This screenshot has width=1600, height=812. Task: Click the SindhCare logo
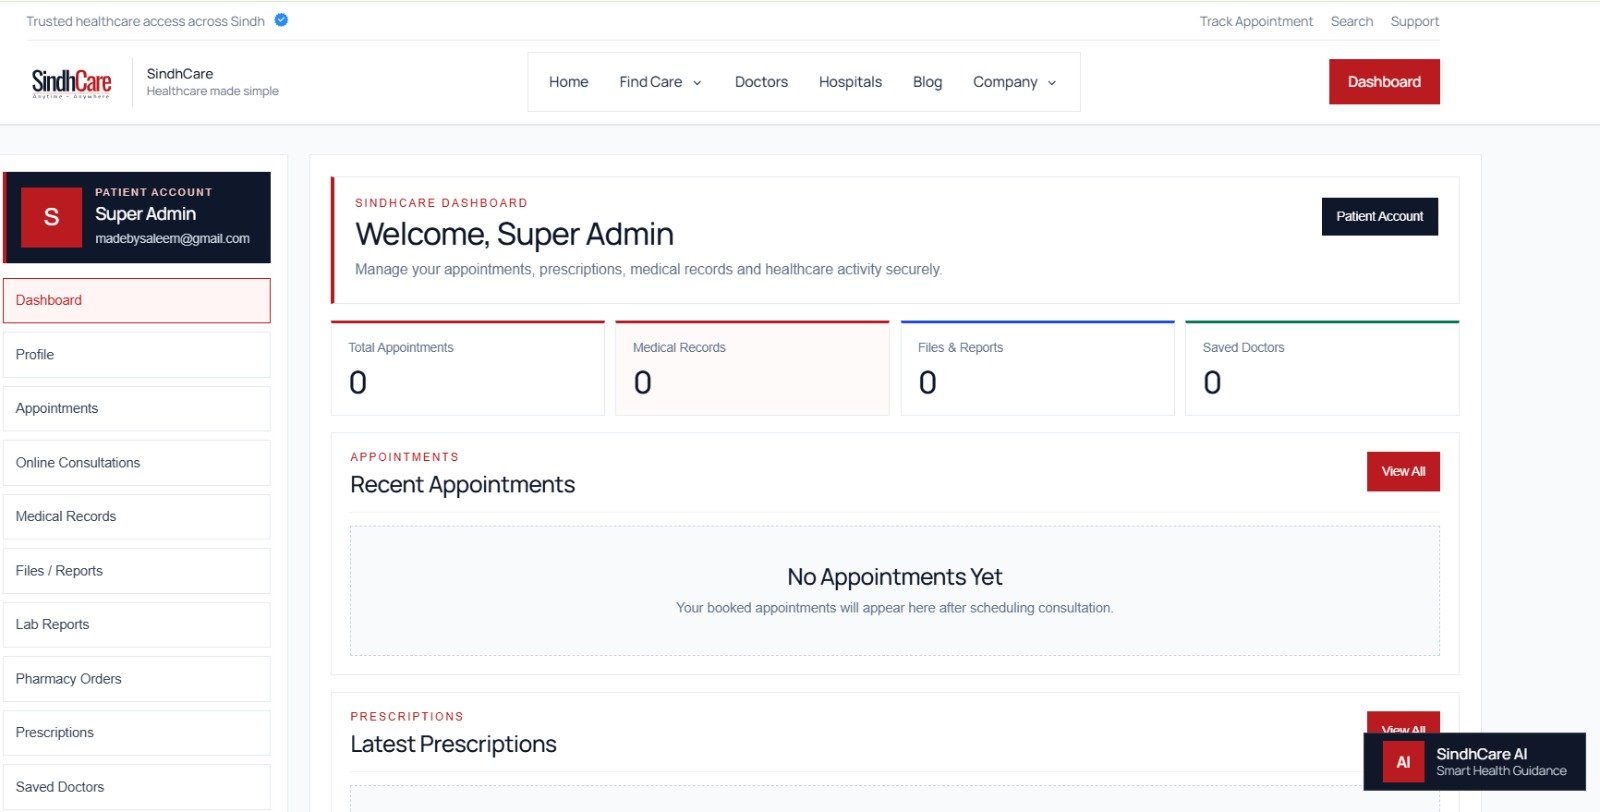point(71,82)
